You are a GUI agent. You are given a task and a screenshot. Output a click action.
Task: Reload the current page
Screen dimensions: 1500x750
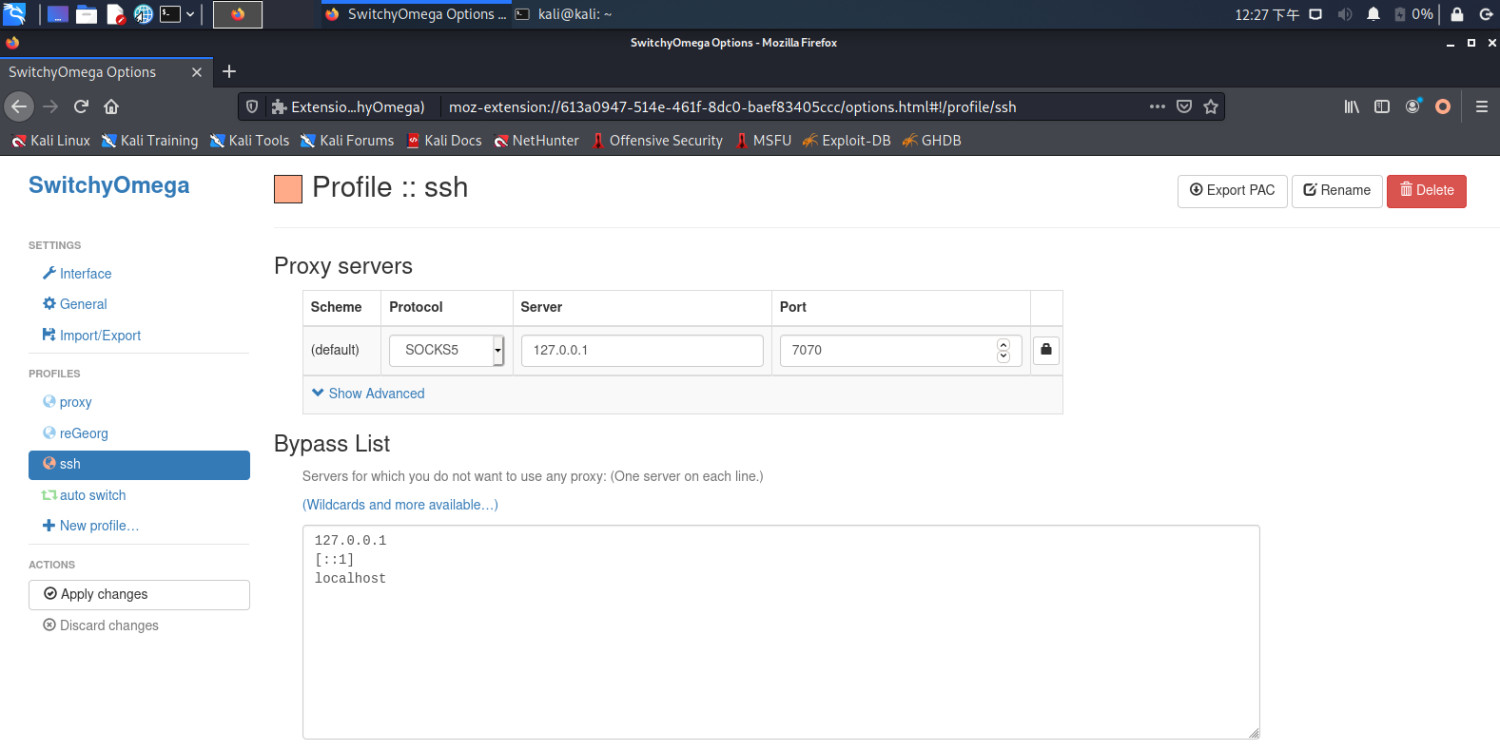[x=81, y=106]
